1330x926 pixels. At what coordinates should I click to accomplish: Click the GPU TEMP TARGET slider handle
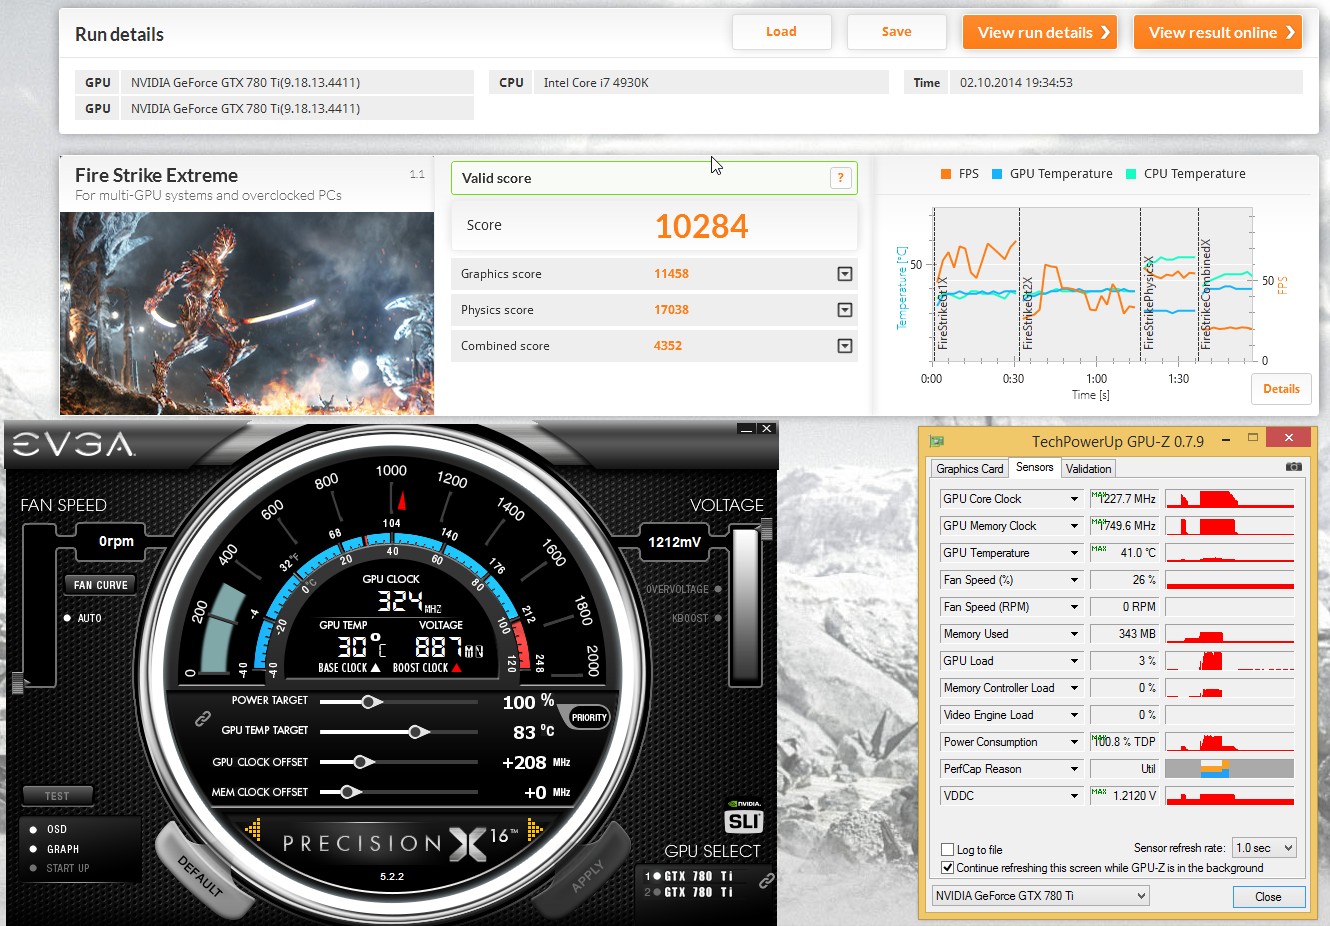tap(417, 732)
